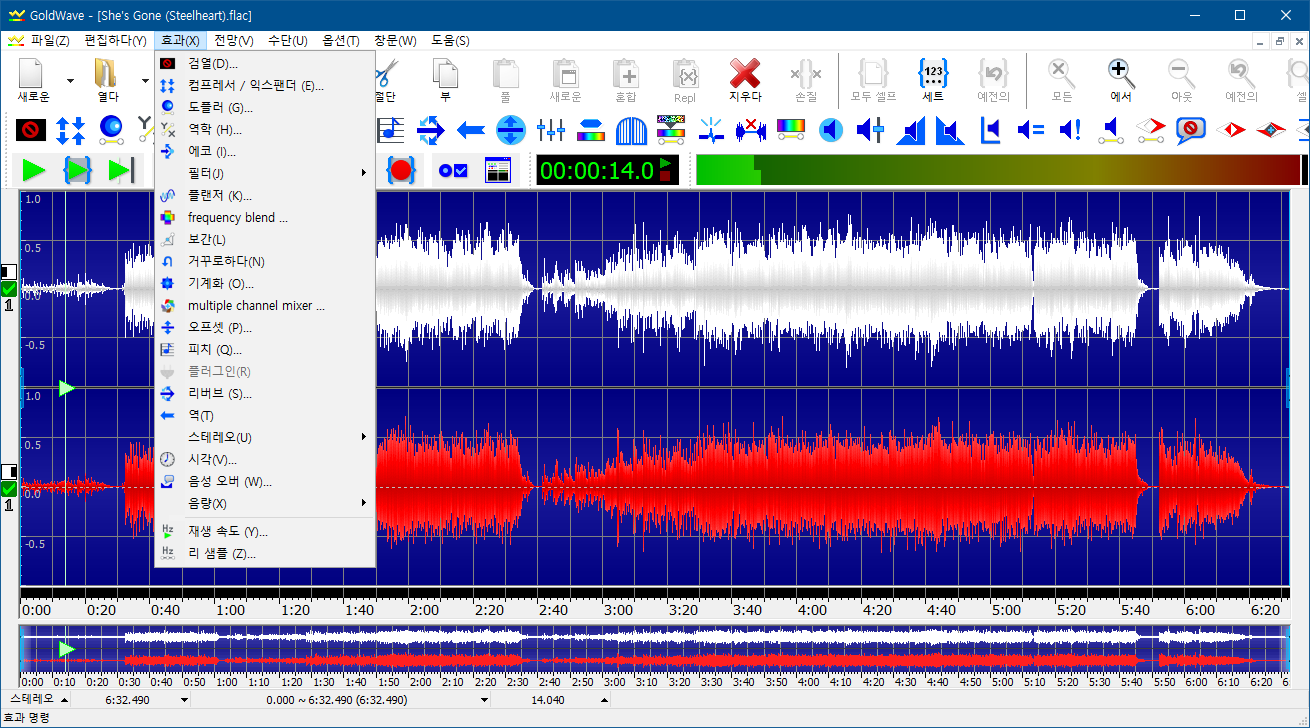The image size is (1310, 728).
Task: Click the green start marker between the channels
Action: 66,387
